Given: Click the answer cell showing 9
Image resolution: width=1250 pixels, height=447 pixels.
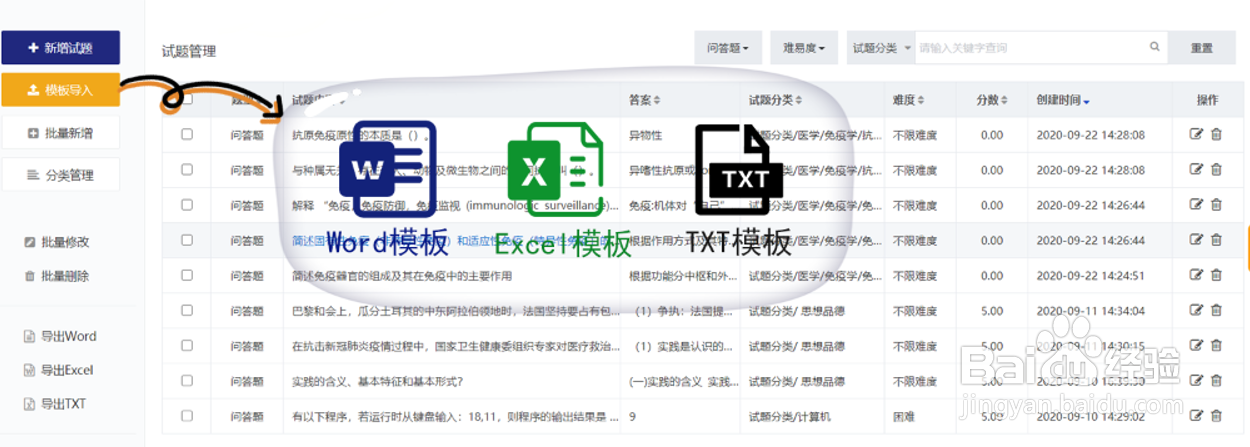Looking at the screenshot, I should pyautogui.click(x=632, y=416).
